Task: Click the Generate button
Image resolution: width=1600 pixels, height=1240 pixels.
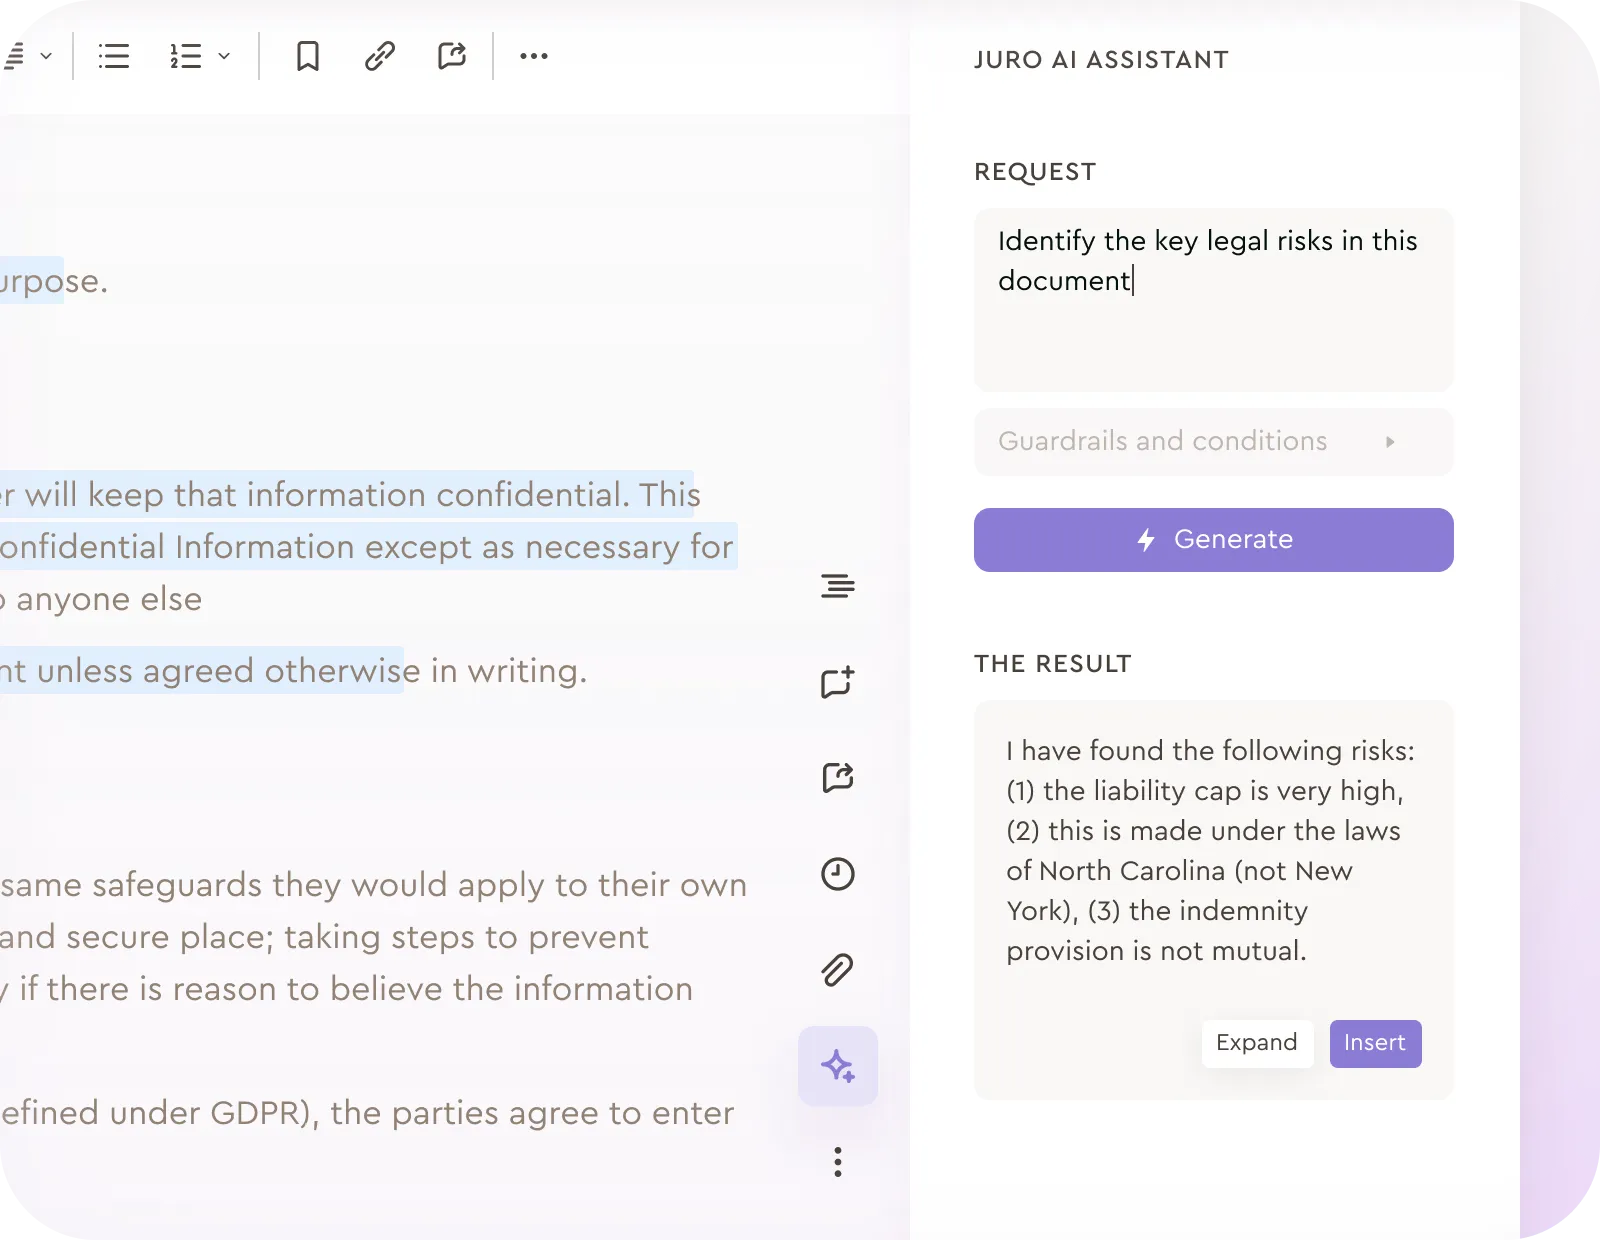Action: pyautogui.click(x=1213, y=539)
